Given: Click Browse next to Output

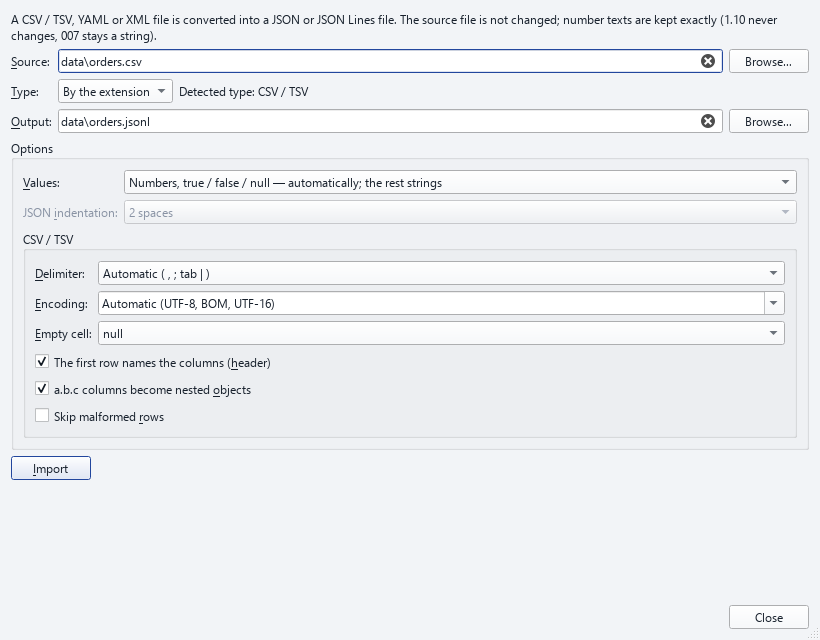Looking at the screenshot, I should 769,122.
